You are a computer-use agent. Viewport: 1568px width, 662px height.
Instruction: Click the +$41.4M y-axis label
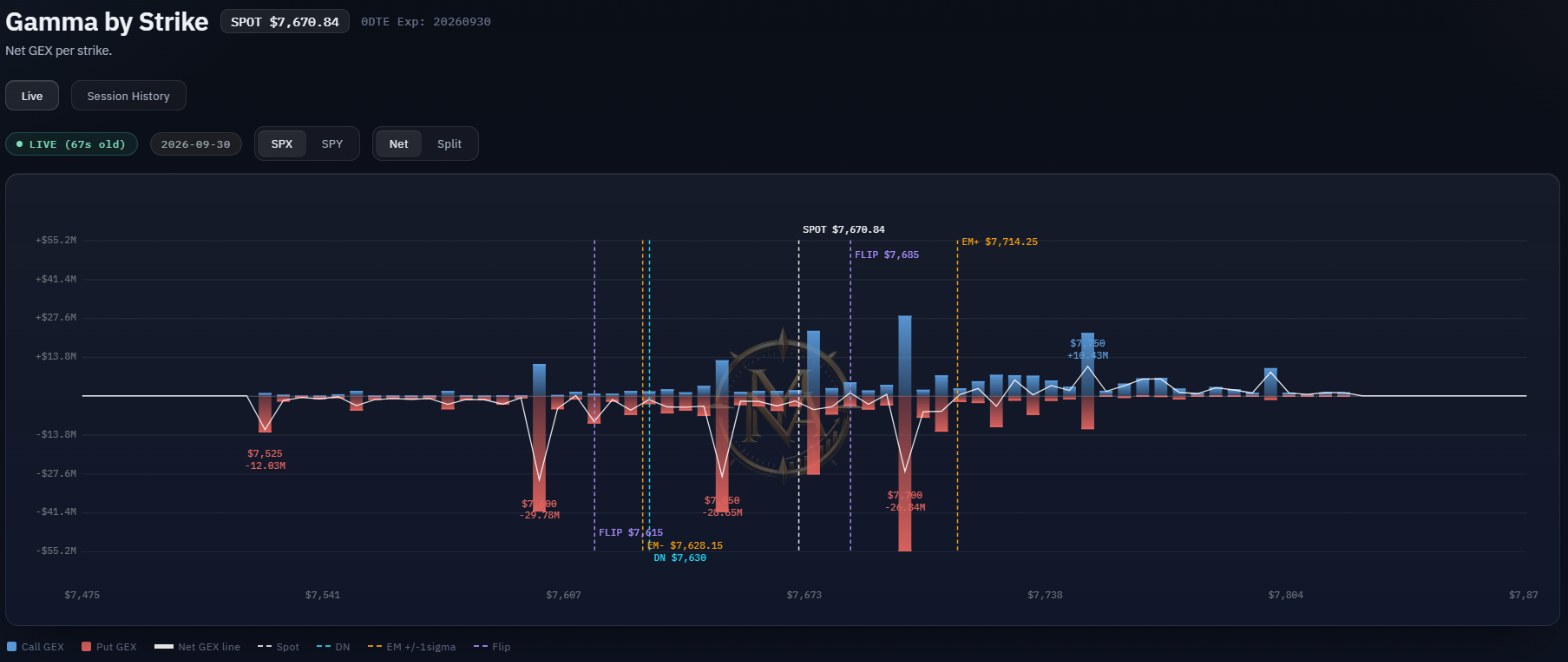[56, 279]
